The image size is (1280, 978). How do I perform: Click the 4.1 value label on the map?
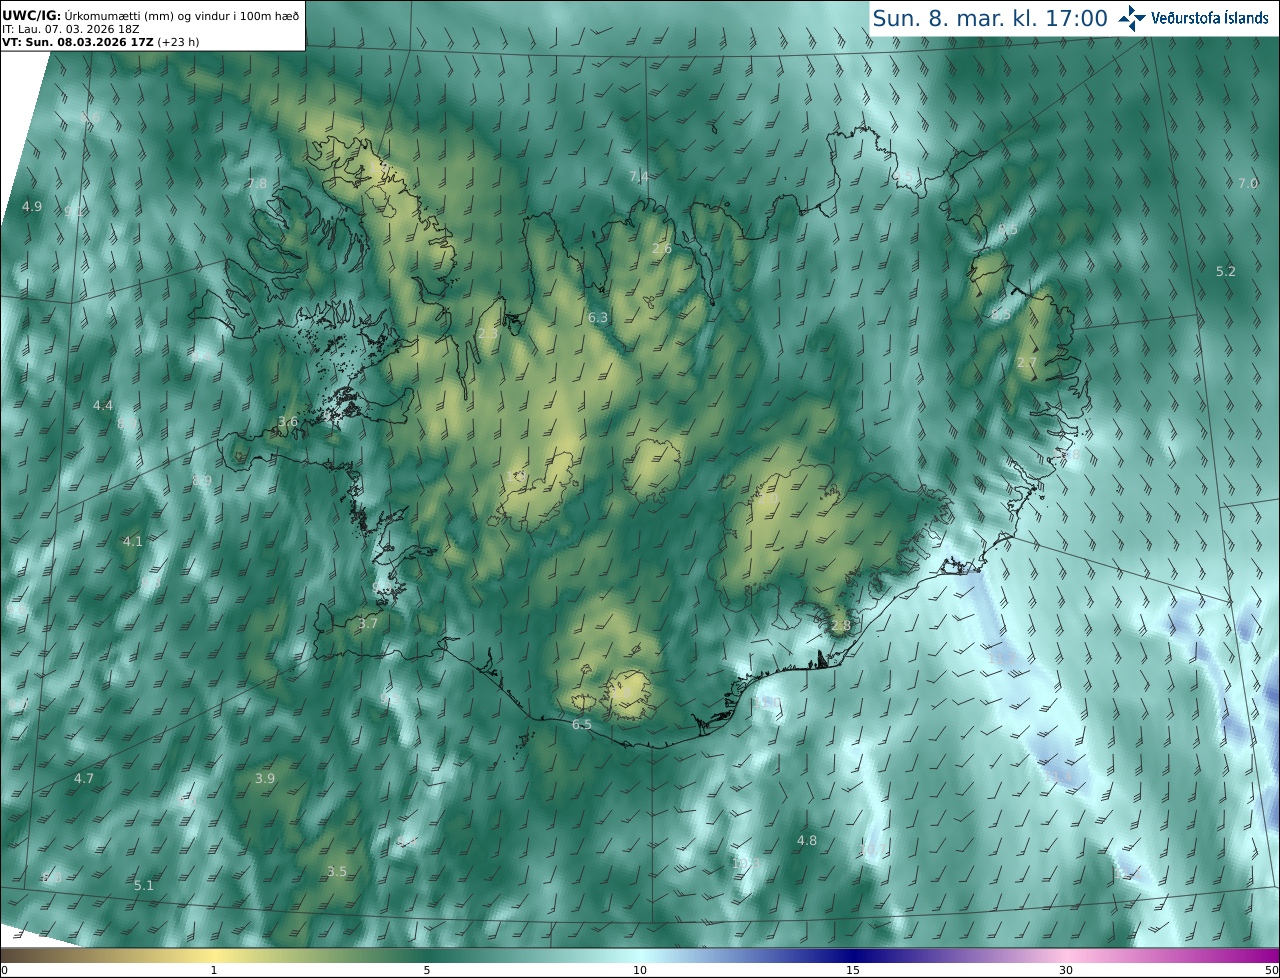pyautogui.click(x=133, y=540)
